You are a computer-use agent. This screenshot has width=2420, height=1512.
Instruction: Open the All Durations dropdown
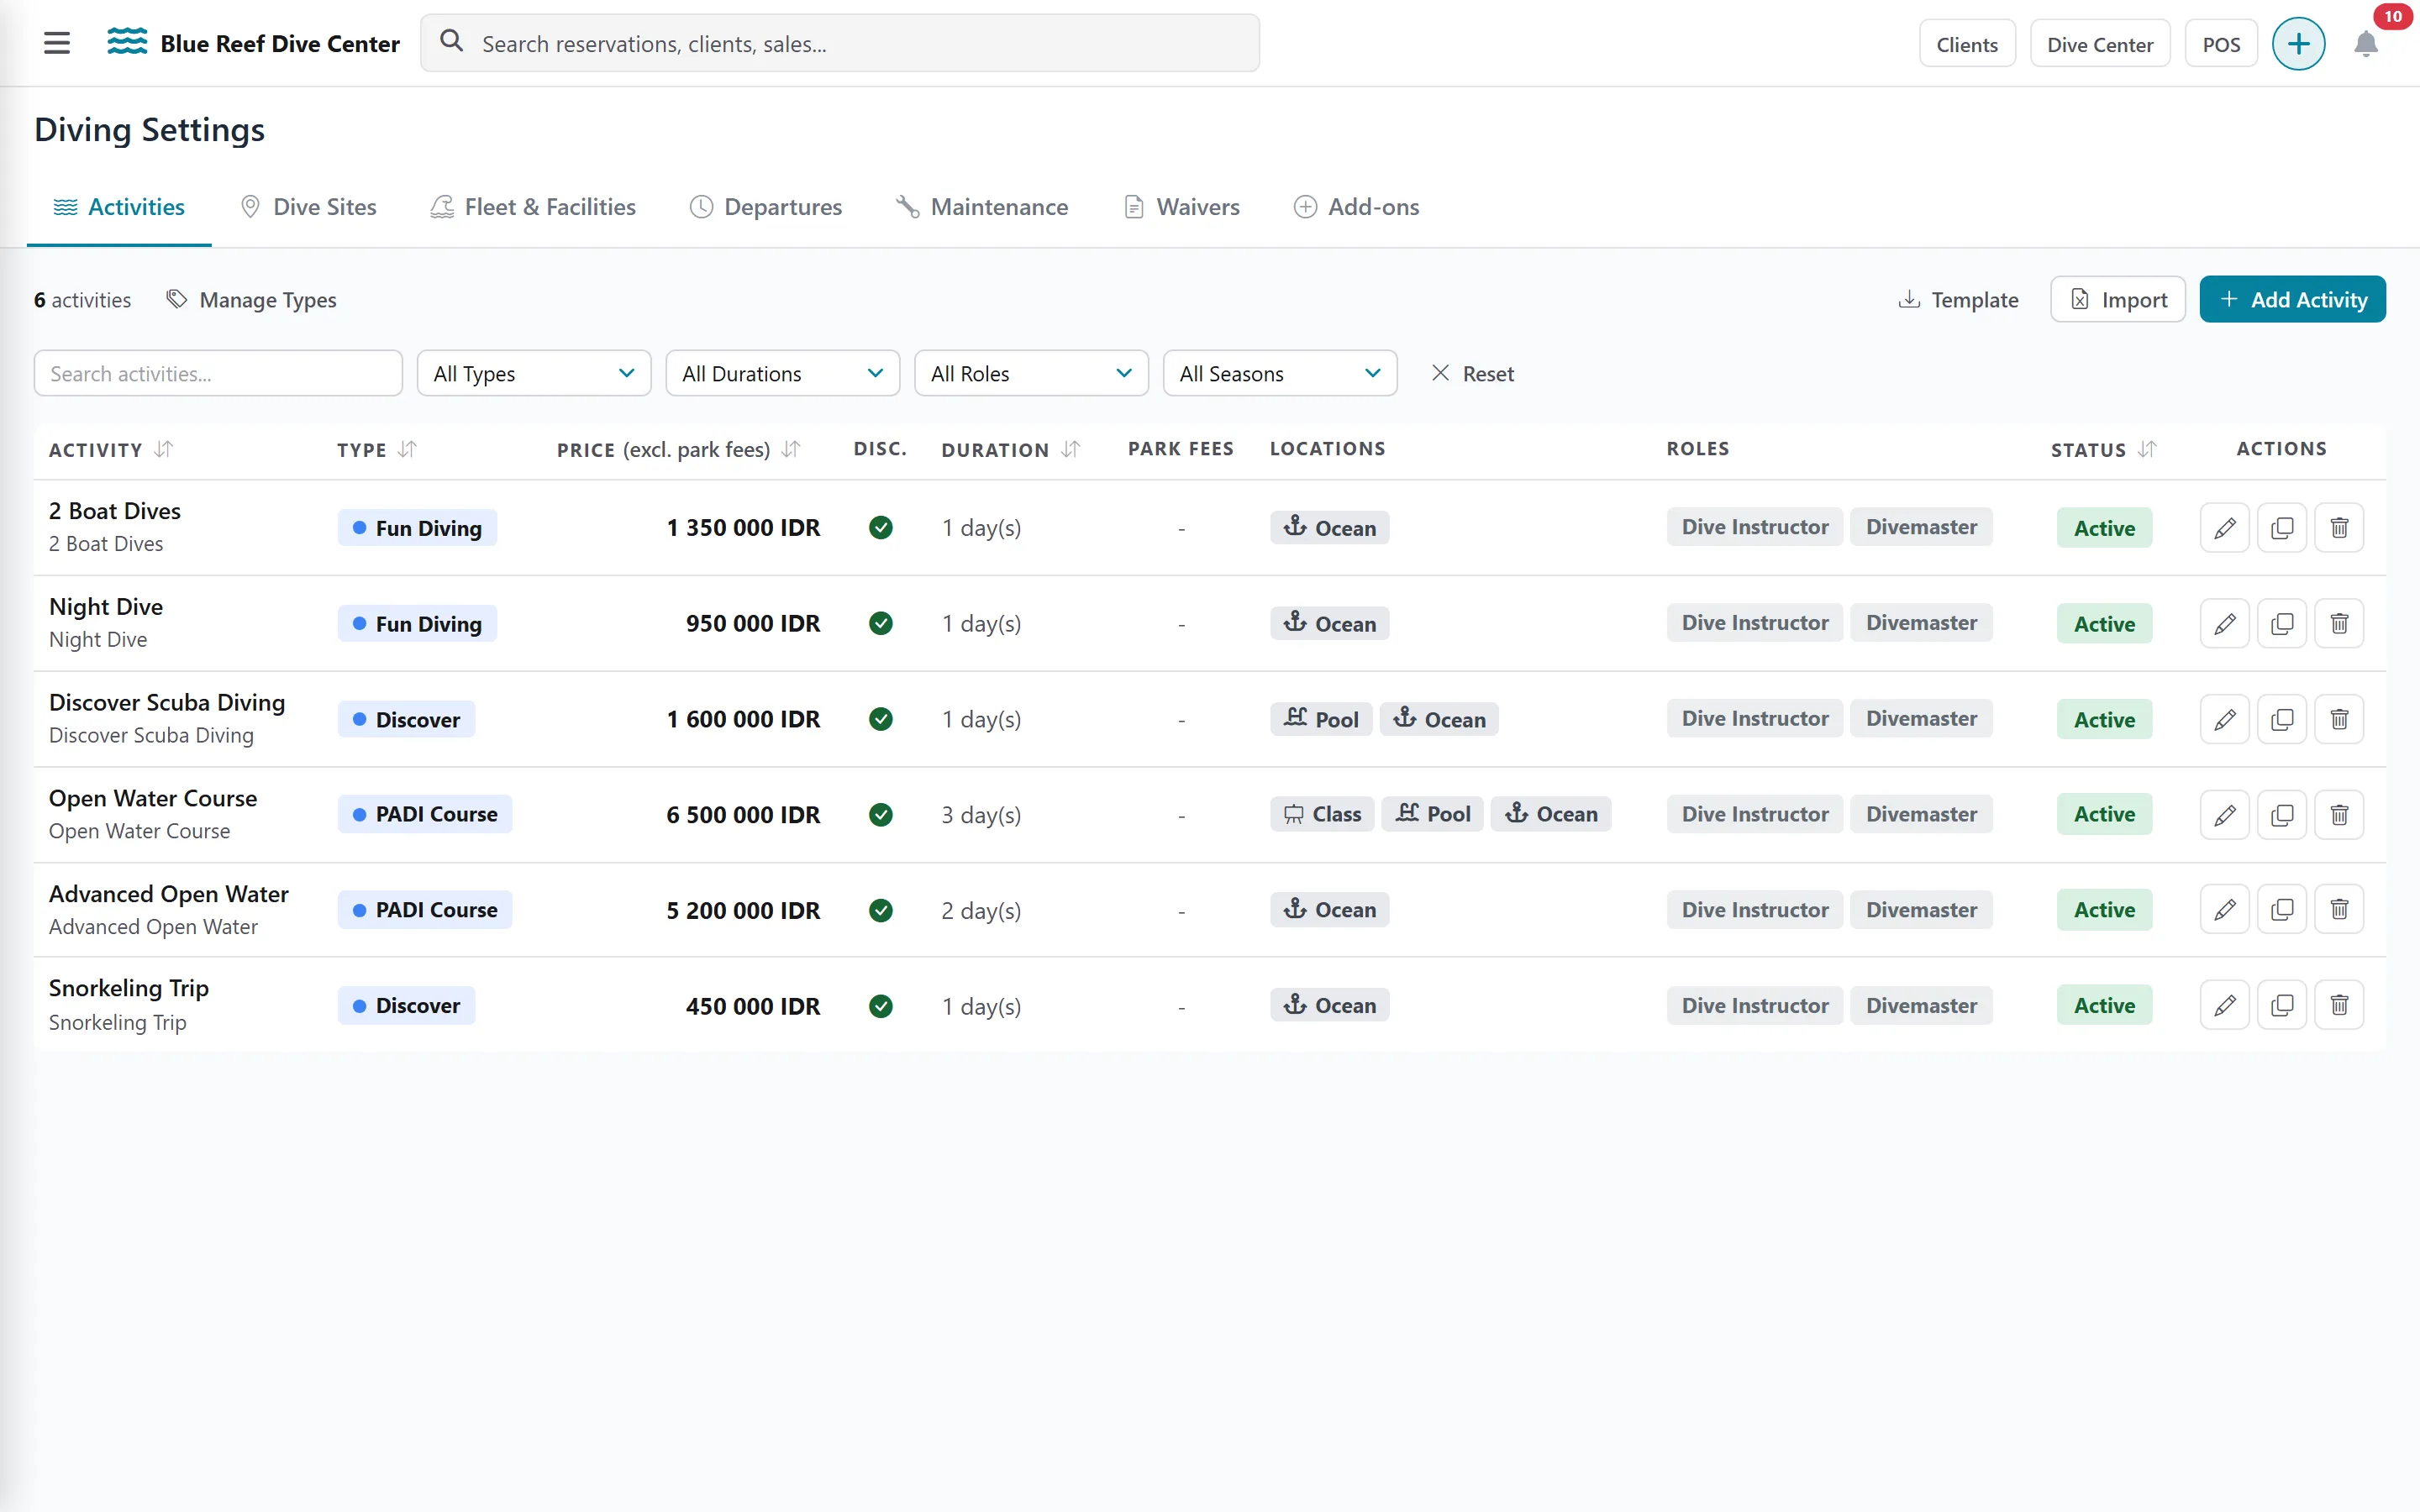tap(783, 373)
